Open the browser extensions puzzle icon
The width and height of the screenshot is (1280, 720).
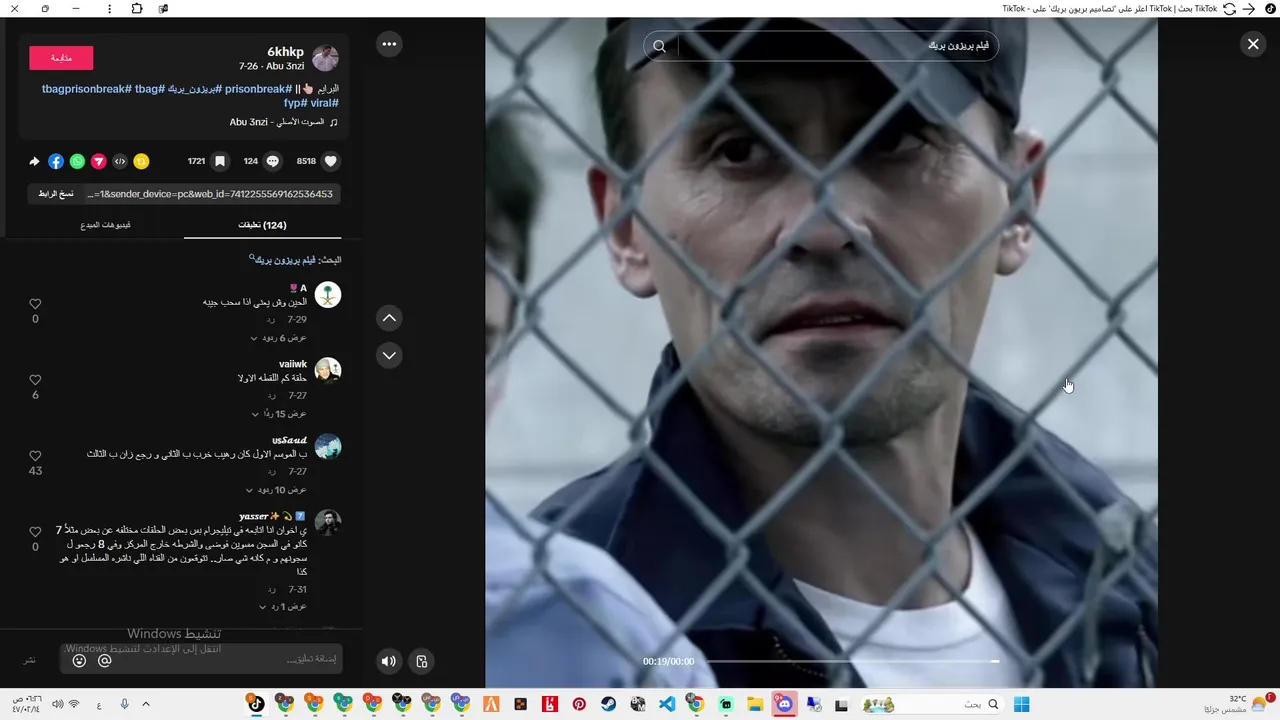coord(137,8)
